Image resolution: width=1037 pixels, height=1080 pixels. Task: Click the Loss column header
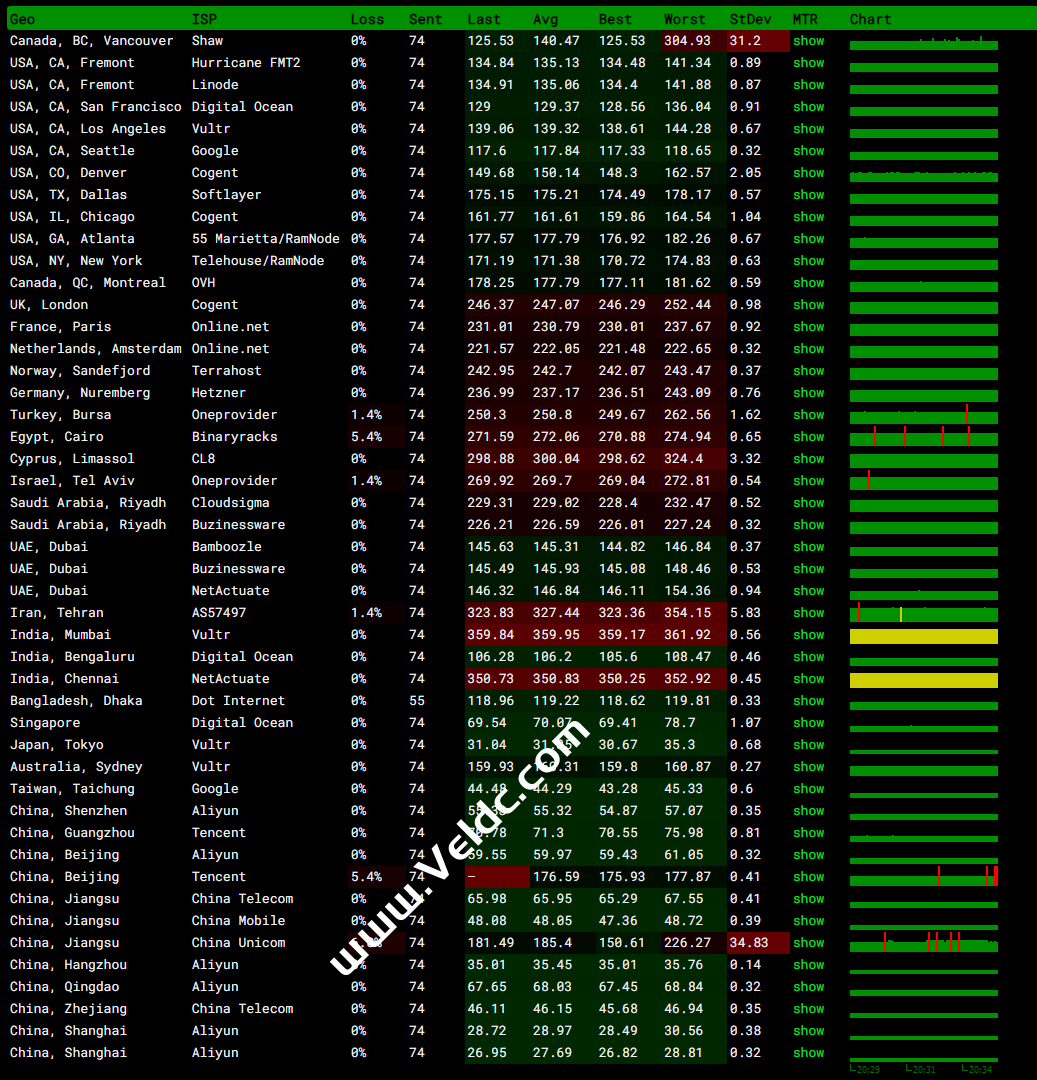(x=367, y=19)
